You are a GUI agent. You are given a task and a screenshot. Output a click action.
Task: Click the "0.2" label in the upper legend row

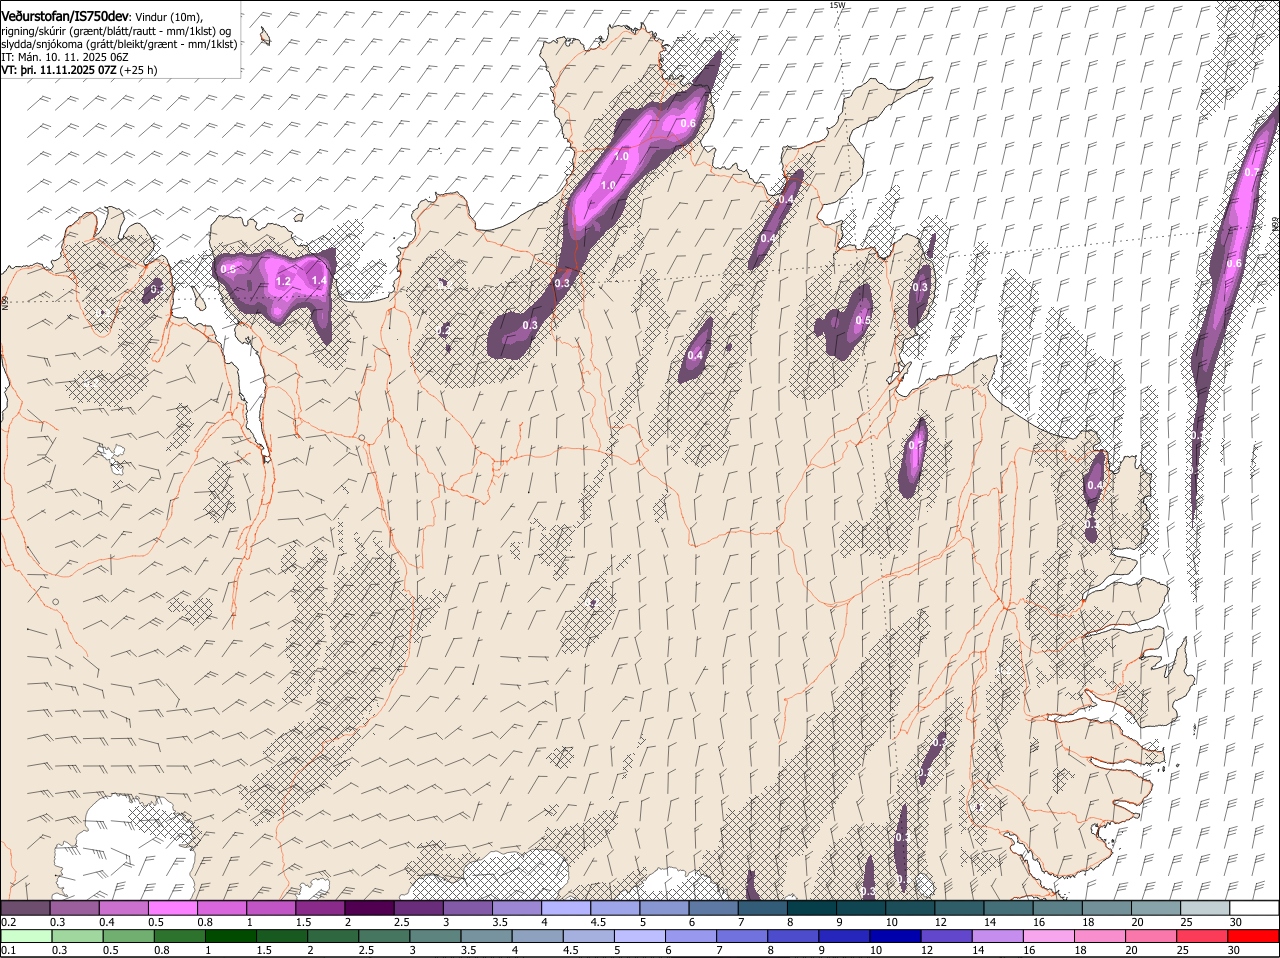(8, 922)
